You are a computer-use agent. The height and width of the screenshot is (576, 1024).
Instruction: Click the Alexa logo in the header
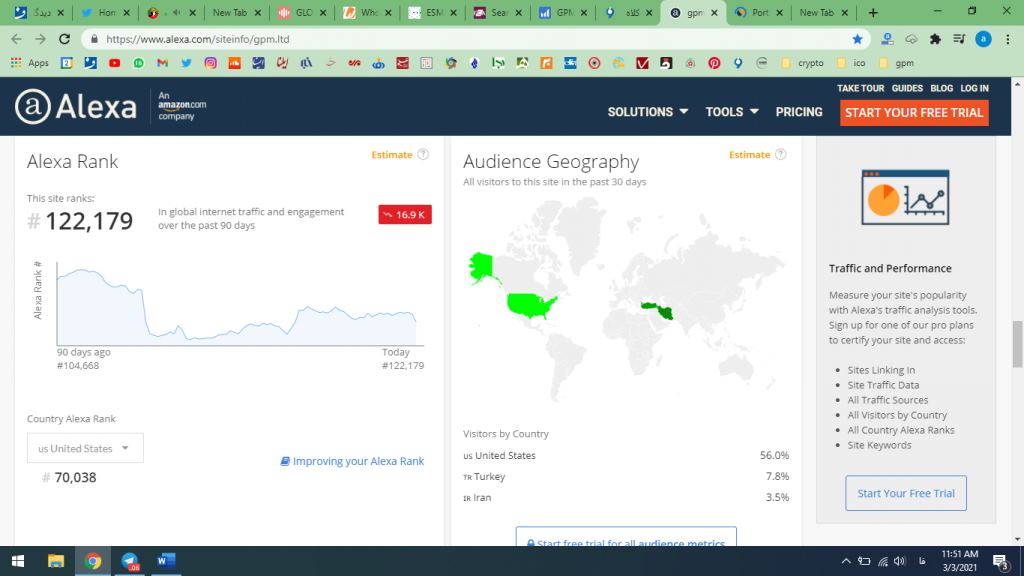76,107
